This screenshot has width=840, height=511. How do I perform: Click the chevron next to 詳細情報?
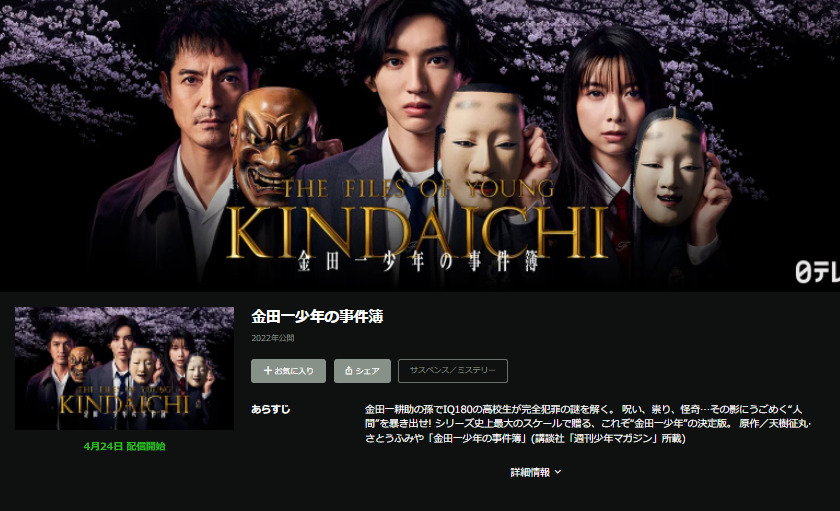tap(558, 472)
